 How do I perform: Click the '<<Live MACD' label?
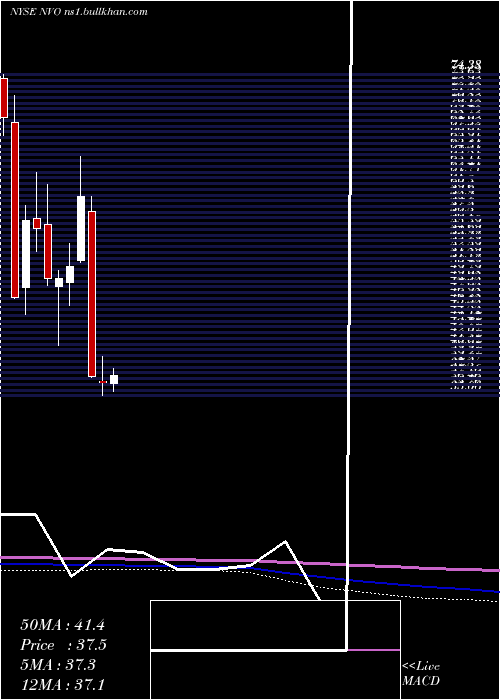pos(421,674)
